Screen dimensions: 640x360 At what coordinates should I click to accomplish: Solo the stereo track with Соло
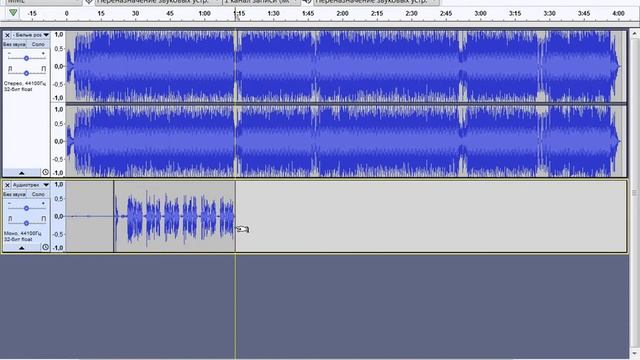(38, 44)
